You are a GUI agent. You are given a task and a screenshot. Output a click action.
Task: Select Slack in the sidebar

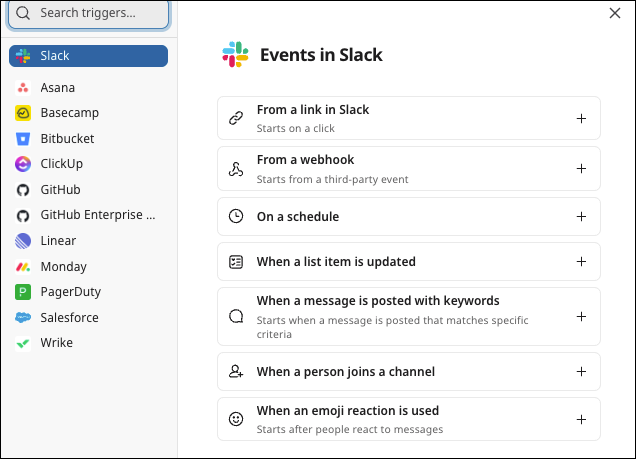(88, 56)
